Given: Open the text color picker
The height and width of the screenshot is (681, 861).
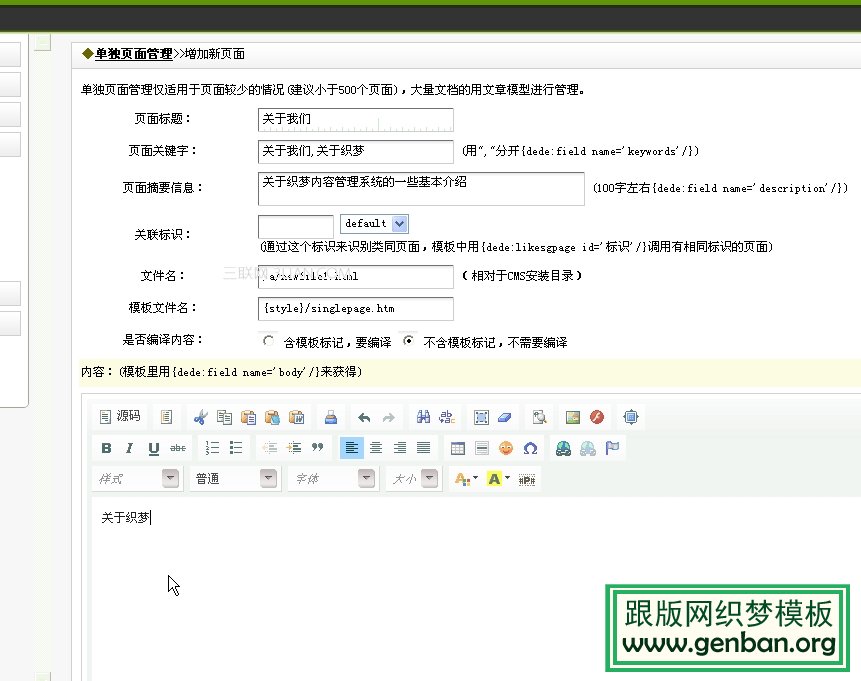Looking at the screenshot, I should pos(465,479).
